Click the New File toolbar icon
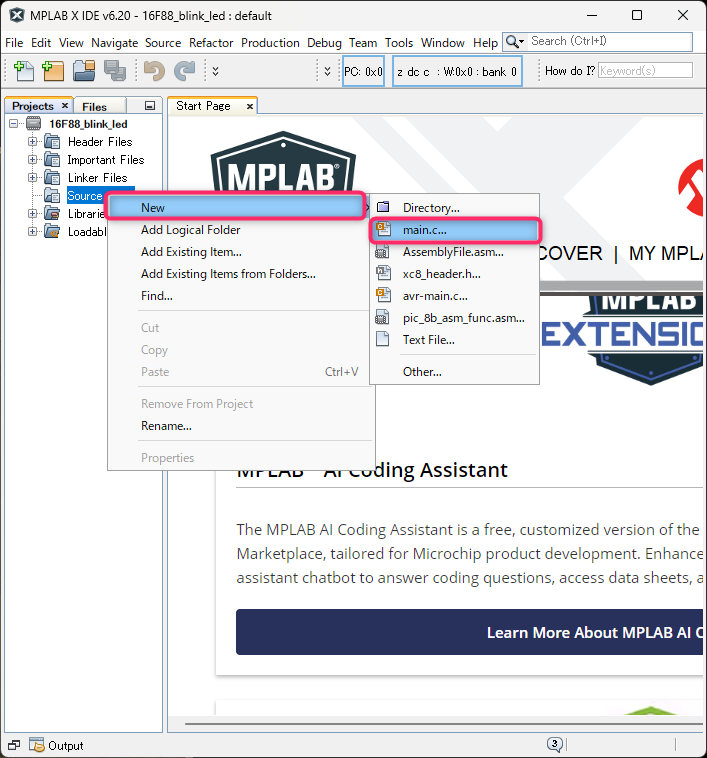 click(23, 71)
